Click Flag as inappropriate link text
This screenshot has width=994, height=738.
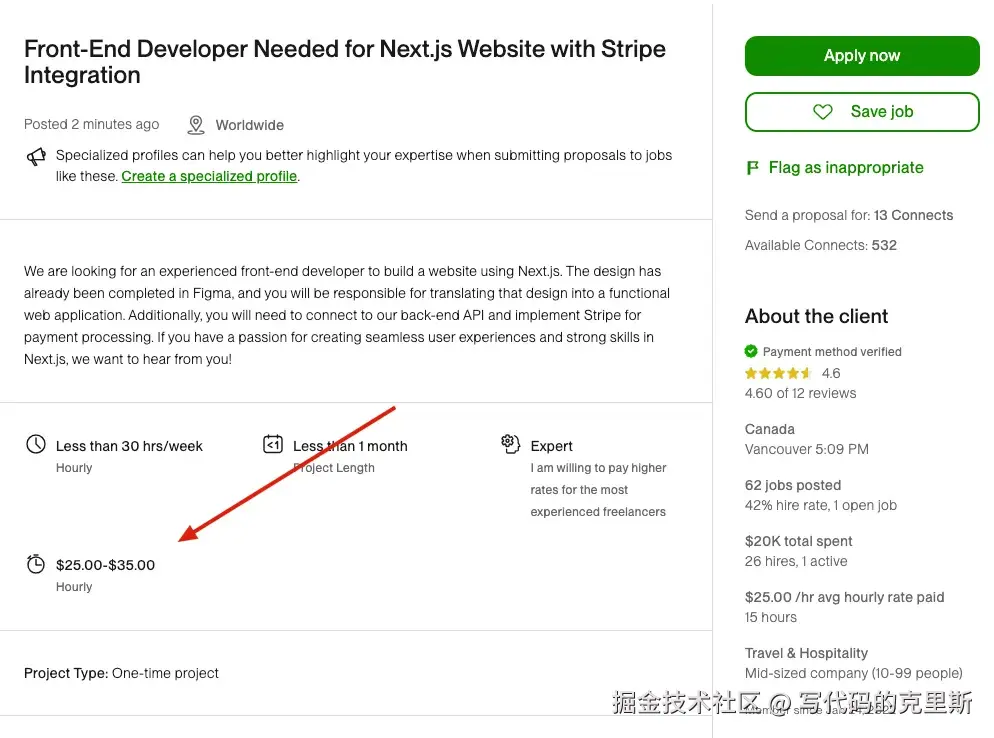(x=846, y=168)
